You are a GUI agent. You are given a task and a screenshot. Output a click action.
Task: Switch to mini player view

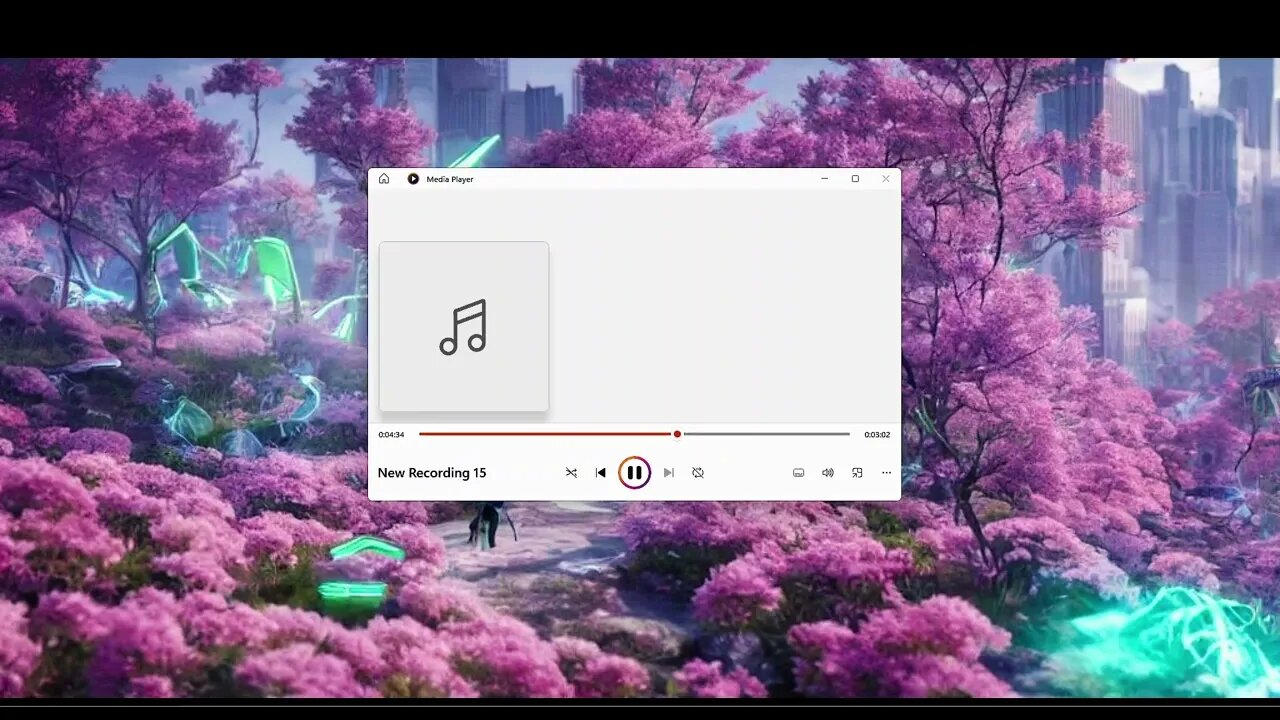click(x=857, y=473)
